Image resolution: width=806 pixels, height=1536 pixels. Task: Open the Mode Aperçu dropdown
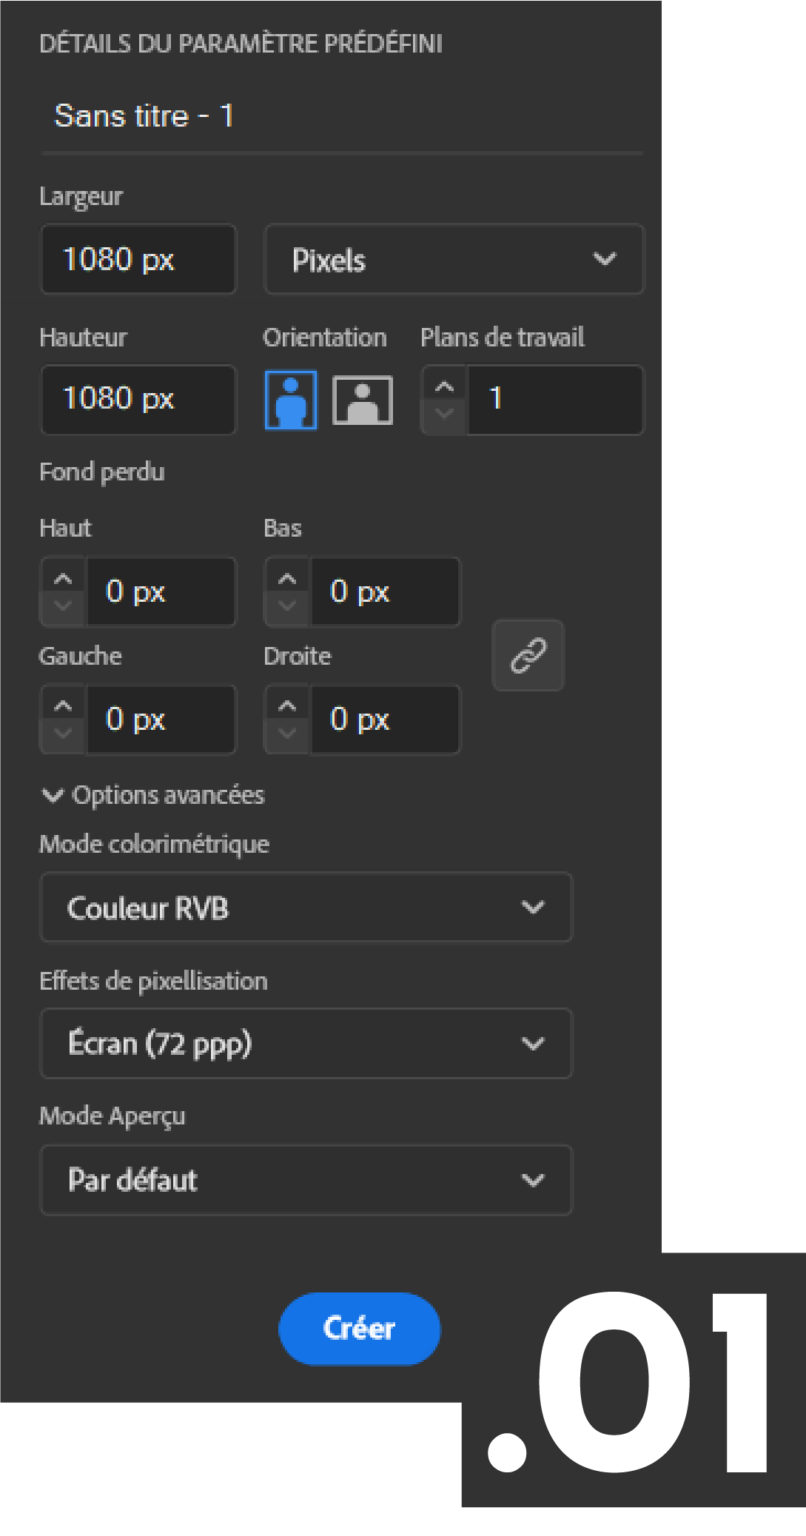pyautogui.click(x=306, y=1180)
